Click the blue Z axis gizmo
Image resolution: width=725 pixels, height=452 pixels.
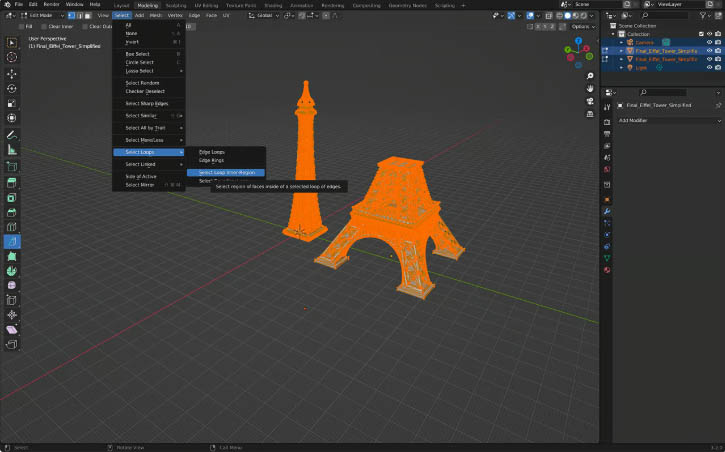580,40
